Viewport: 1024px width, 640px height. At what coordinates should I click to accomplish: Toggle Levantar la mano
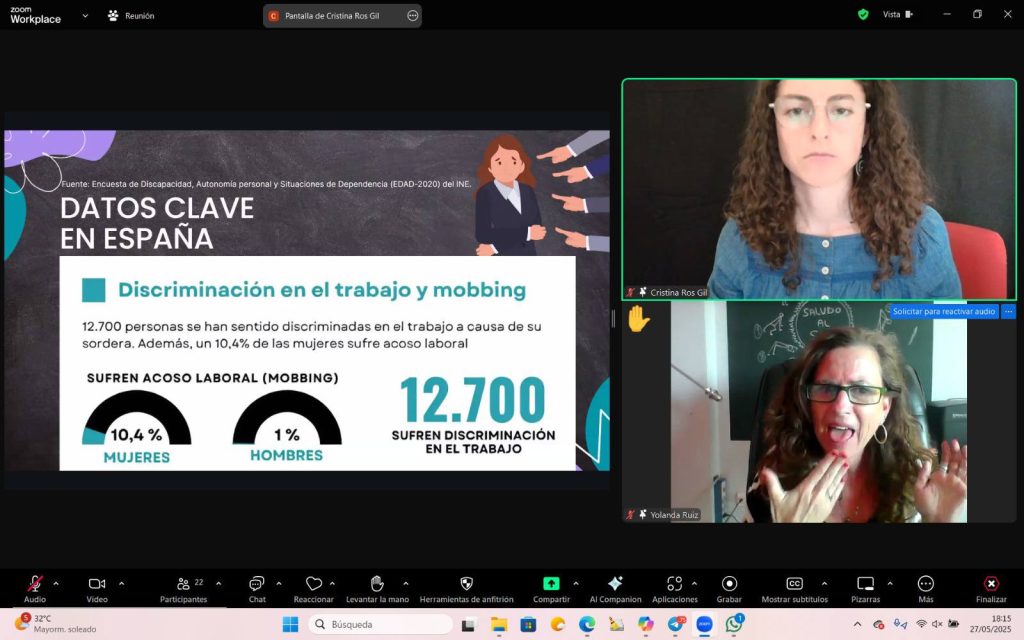(377, 588)
